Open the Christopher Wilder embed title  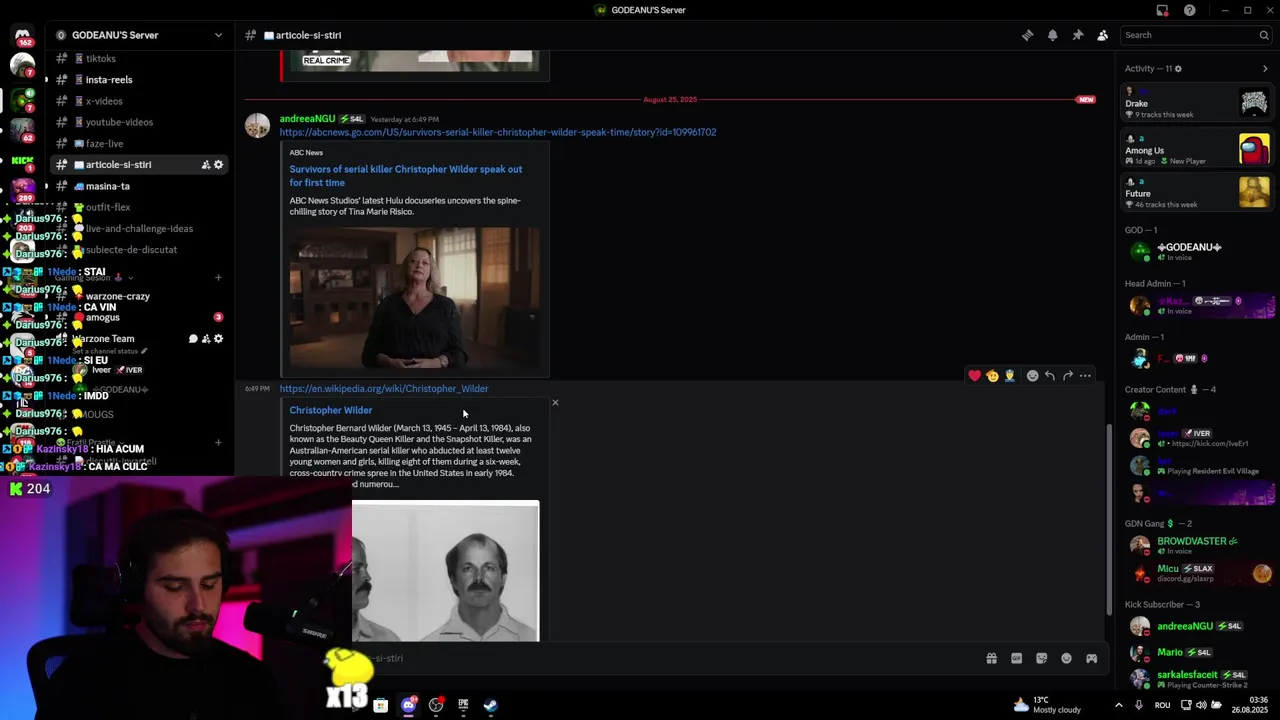coord(331,410)
